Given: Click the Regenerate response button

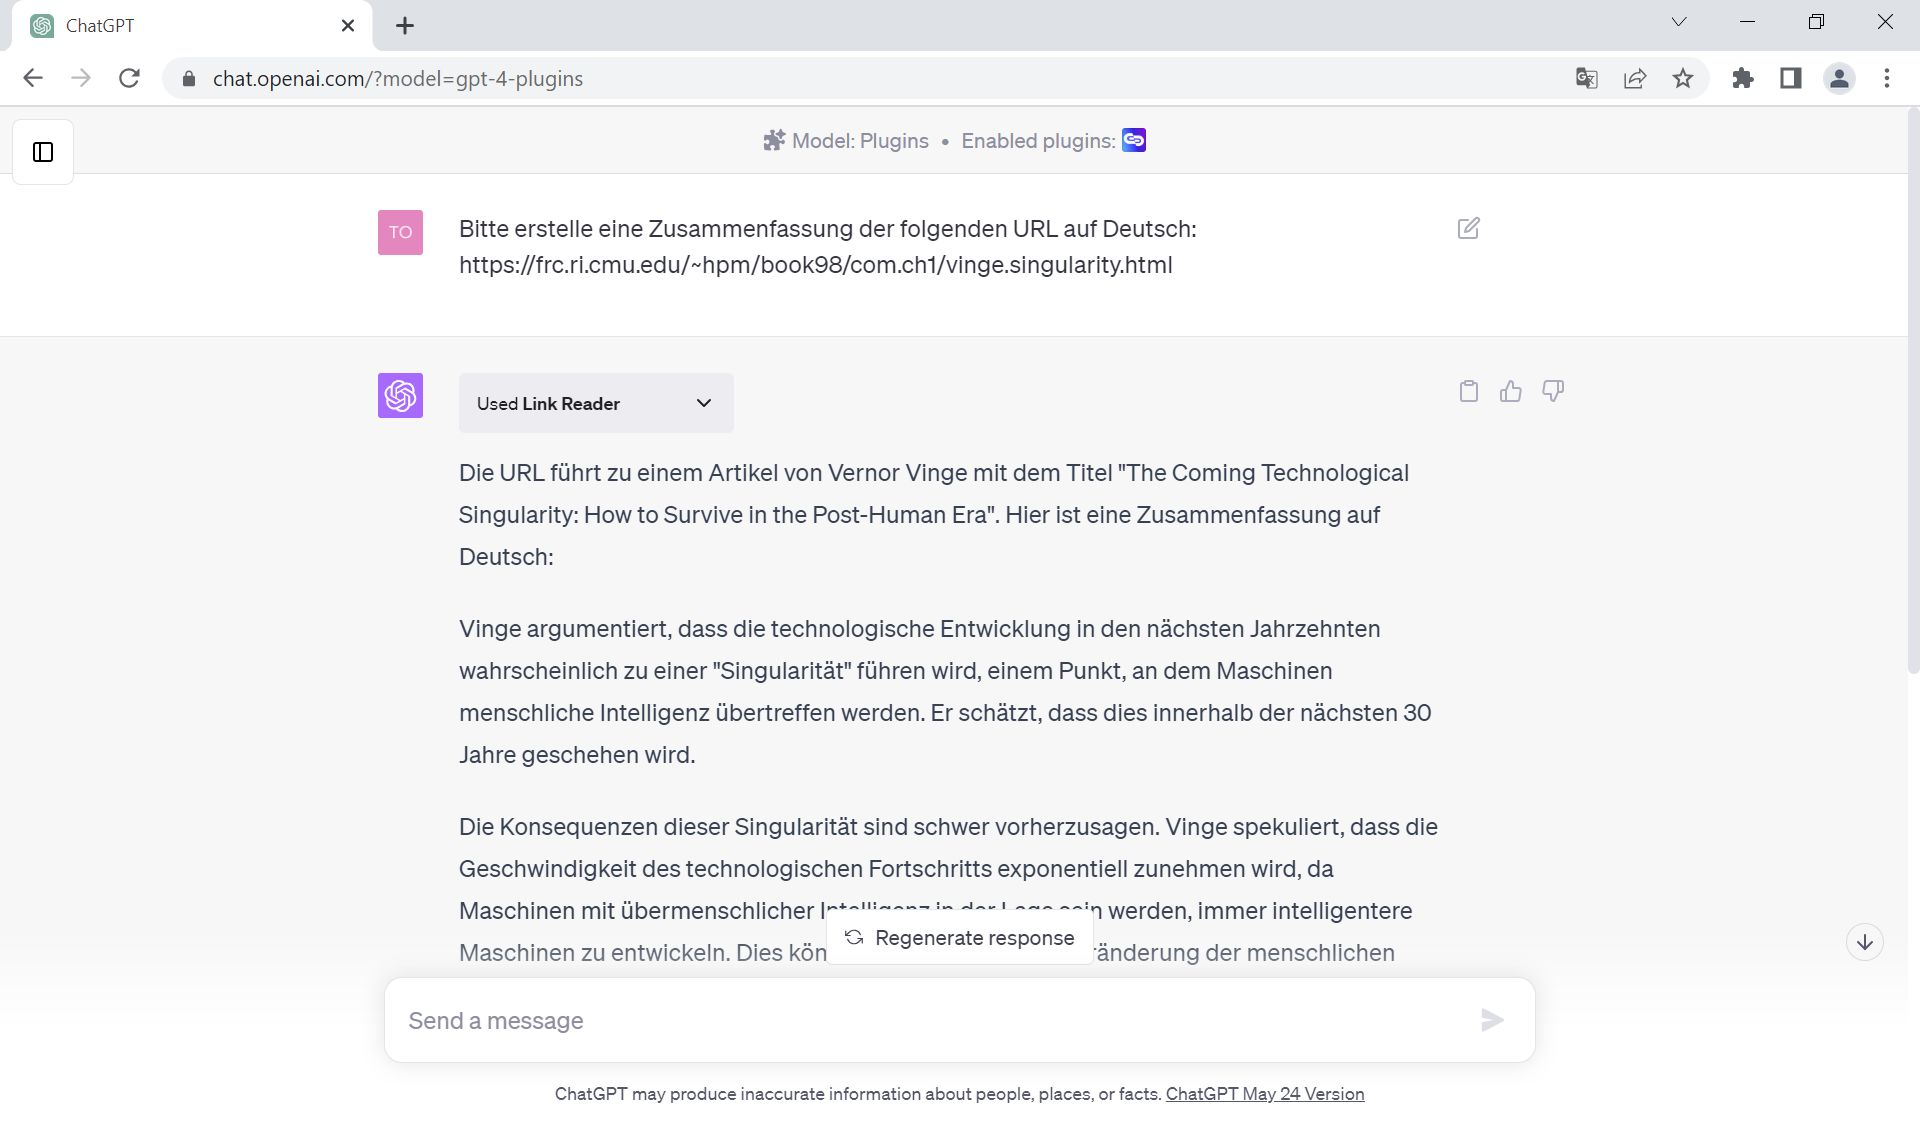Looking at the screenshot, I should point(960,938).
